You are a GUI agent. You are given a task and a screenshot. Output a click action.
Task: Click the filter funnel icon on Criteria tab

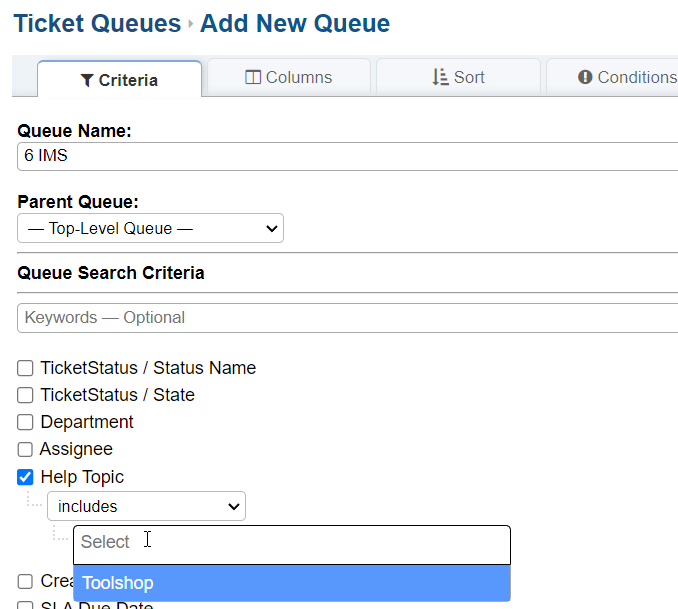pyautogui.click(x=87, y=81)
